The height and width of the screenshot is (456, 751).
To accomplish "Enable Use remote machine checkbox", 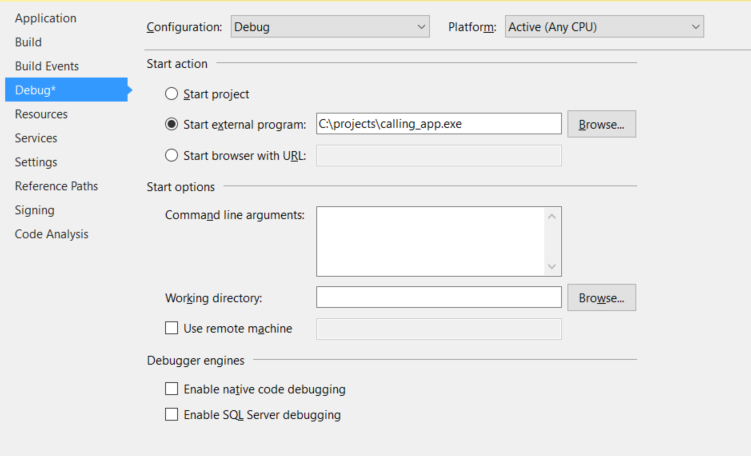I will click(x=172, y=328).
